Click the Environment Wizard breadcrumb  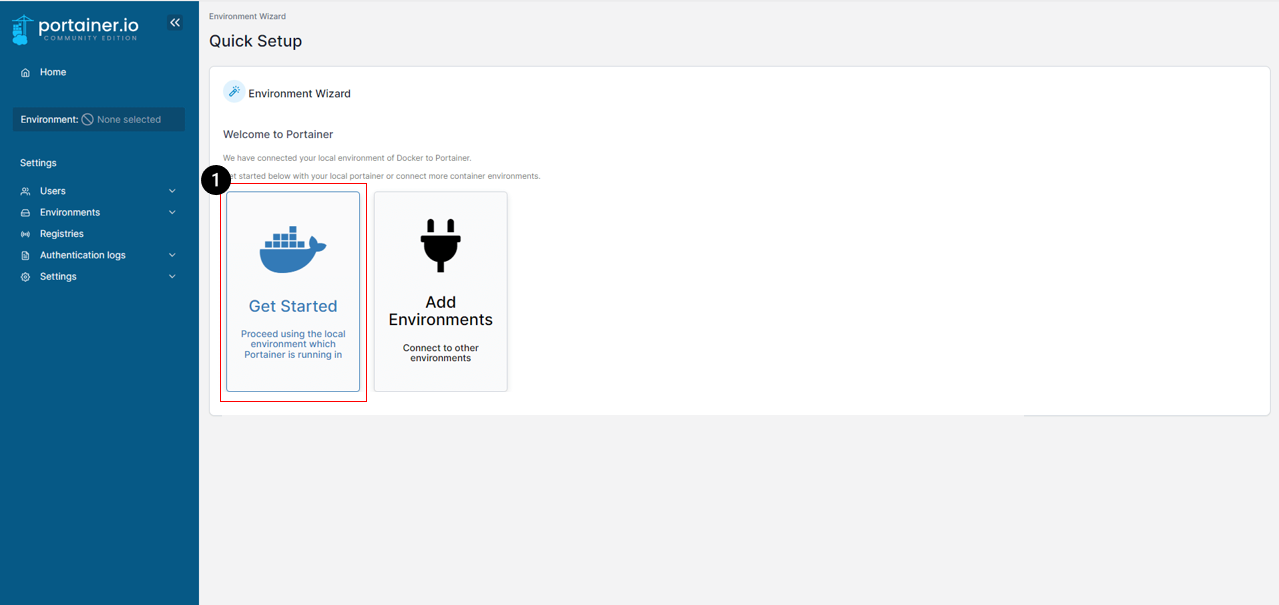tap(247, 16)
